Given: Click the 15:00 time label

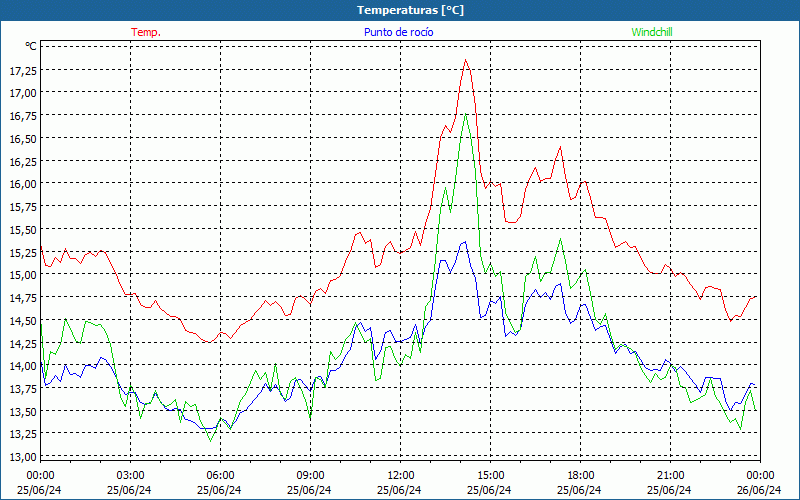Looking at the screenshot, I should [490, 476].
